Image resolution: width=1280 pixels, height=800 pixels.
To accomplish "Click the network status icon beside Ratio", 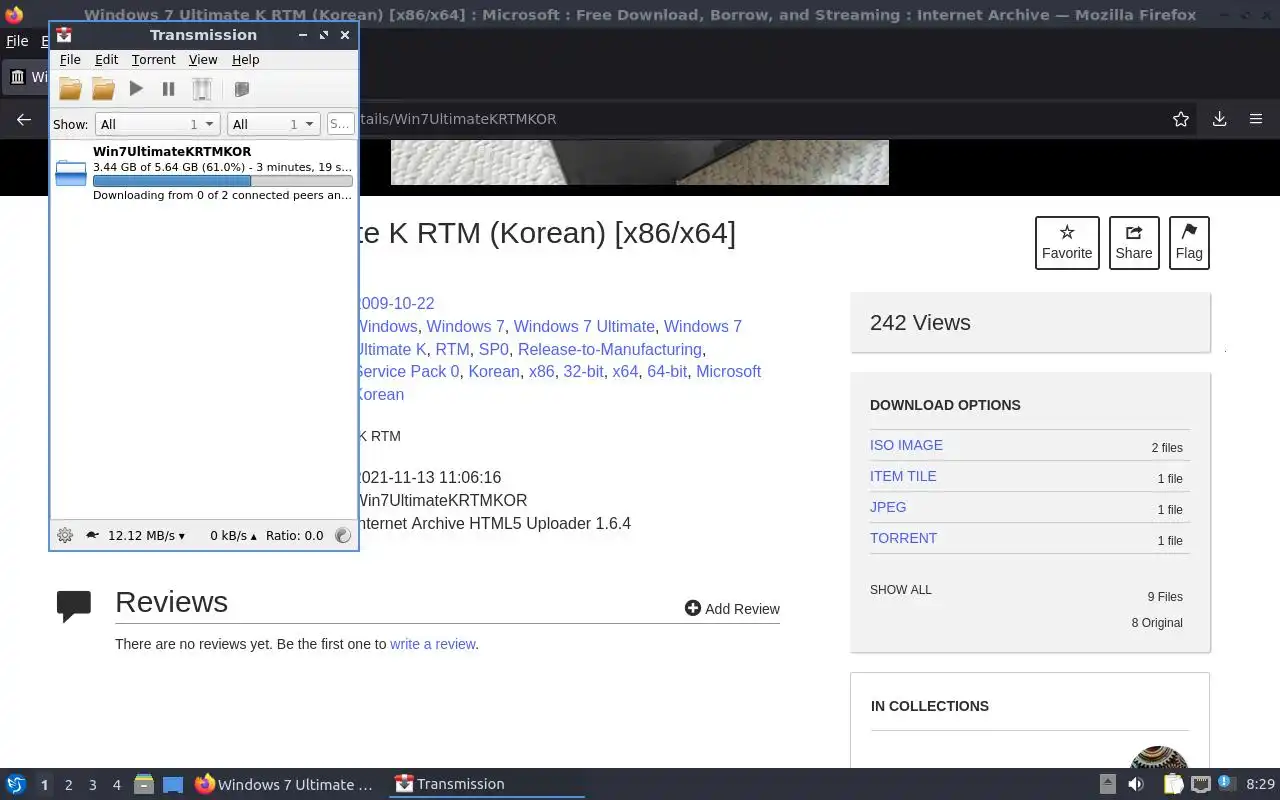I will [343, 535].
